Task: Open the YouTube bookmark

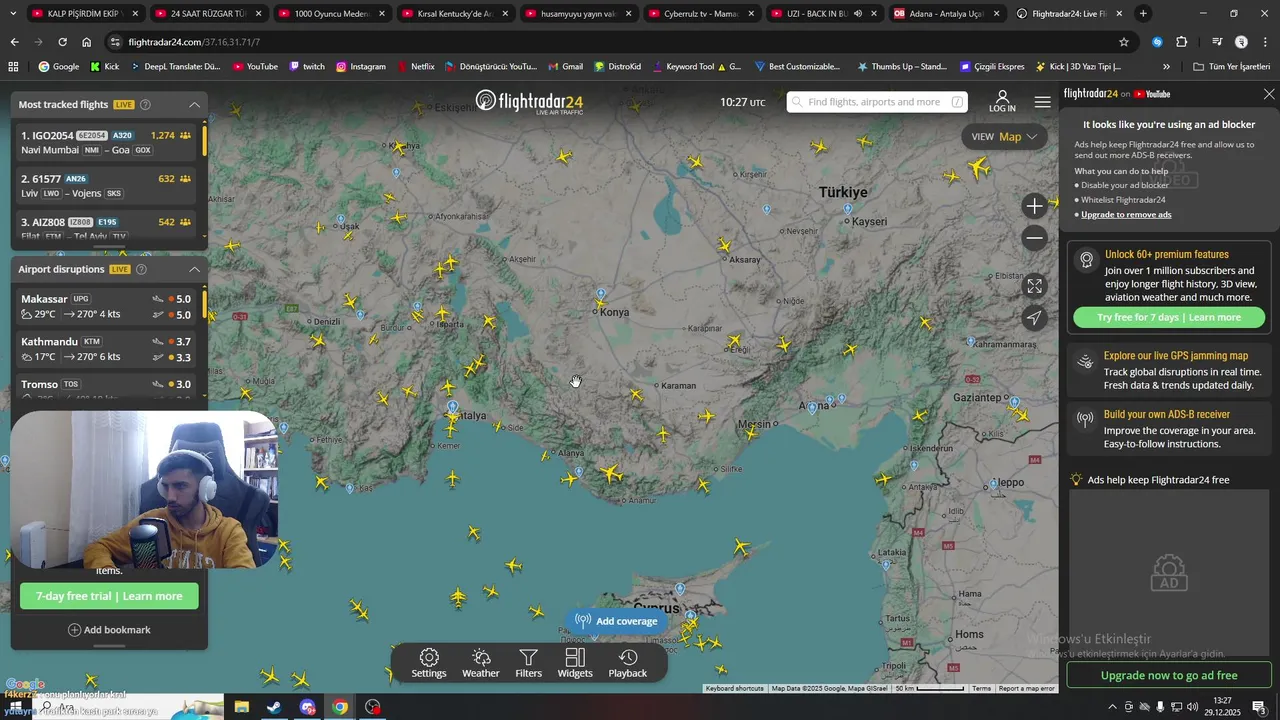Action: (255, 67)
